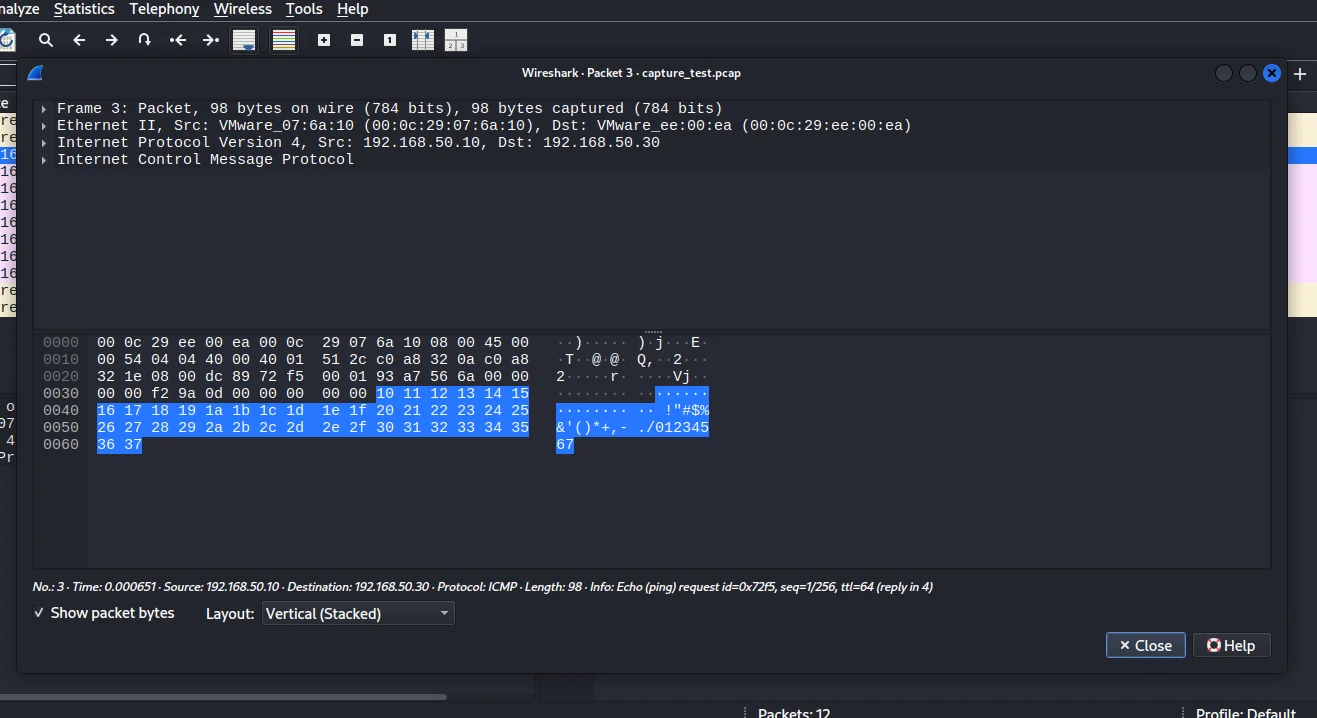This screenshot has width=1317, height=718.
Task: Close the Packet 3 dialog window
Action: pos(1272,73)
